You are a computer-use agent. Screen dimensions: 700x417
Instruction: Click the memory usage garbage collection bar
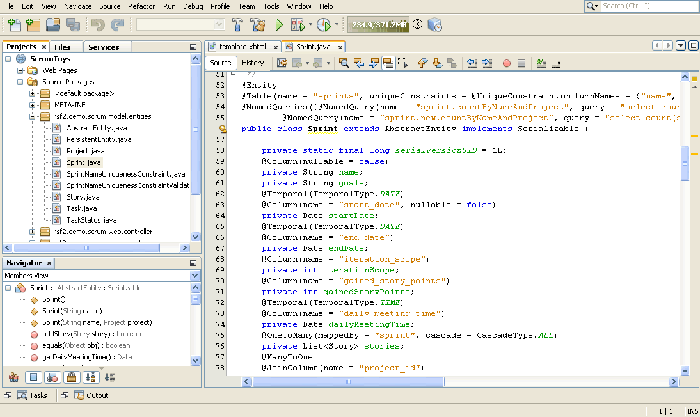[x=379, y=25]
